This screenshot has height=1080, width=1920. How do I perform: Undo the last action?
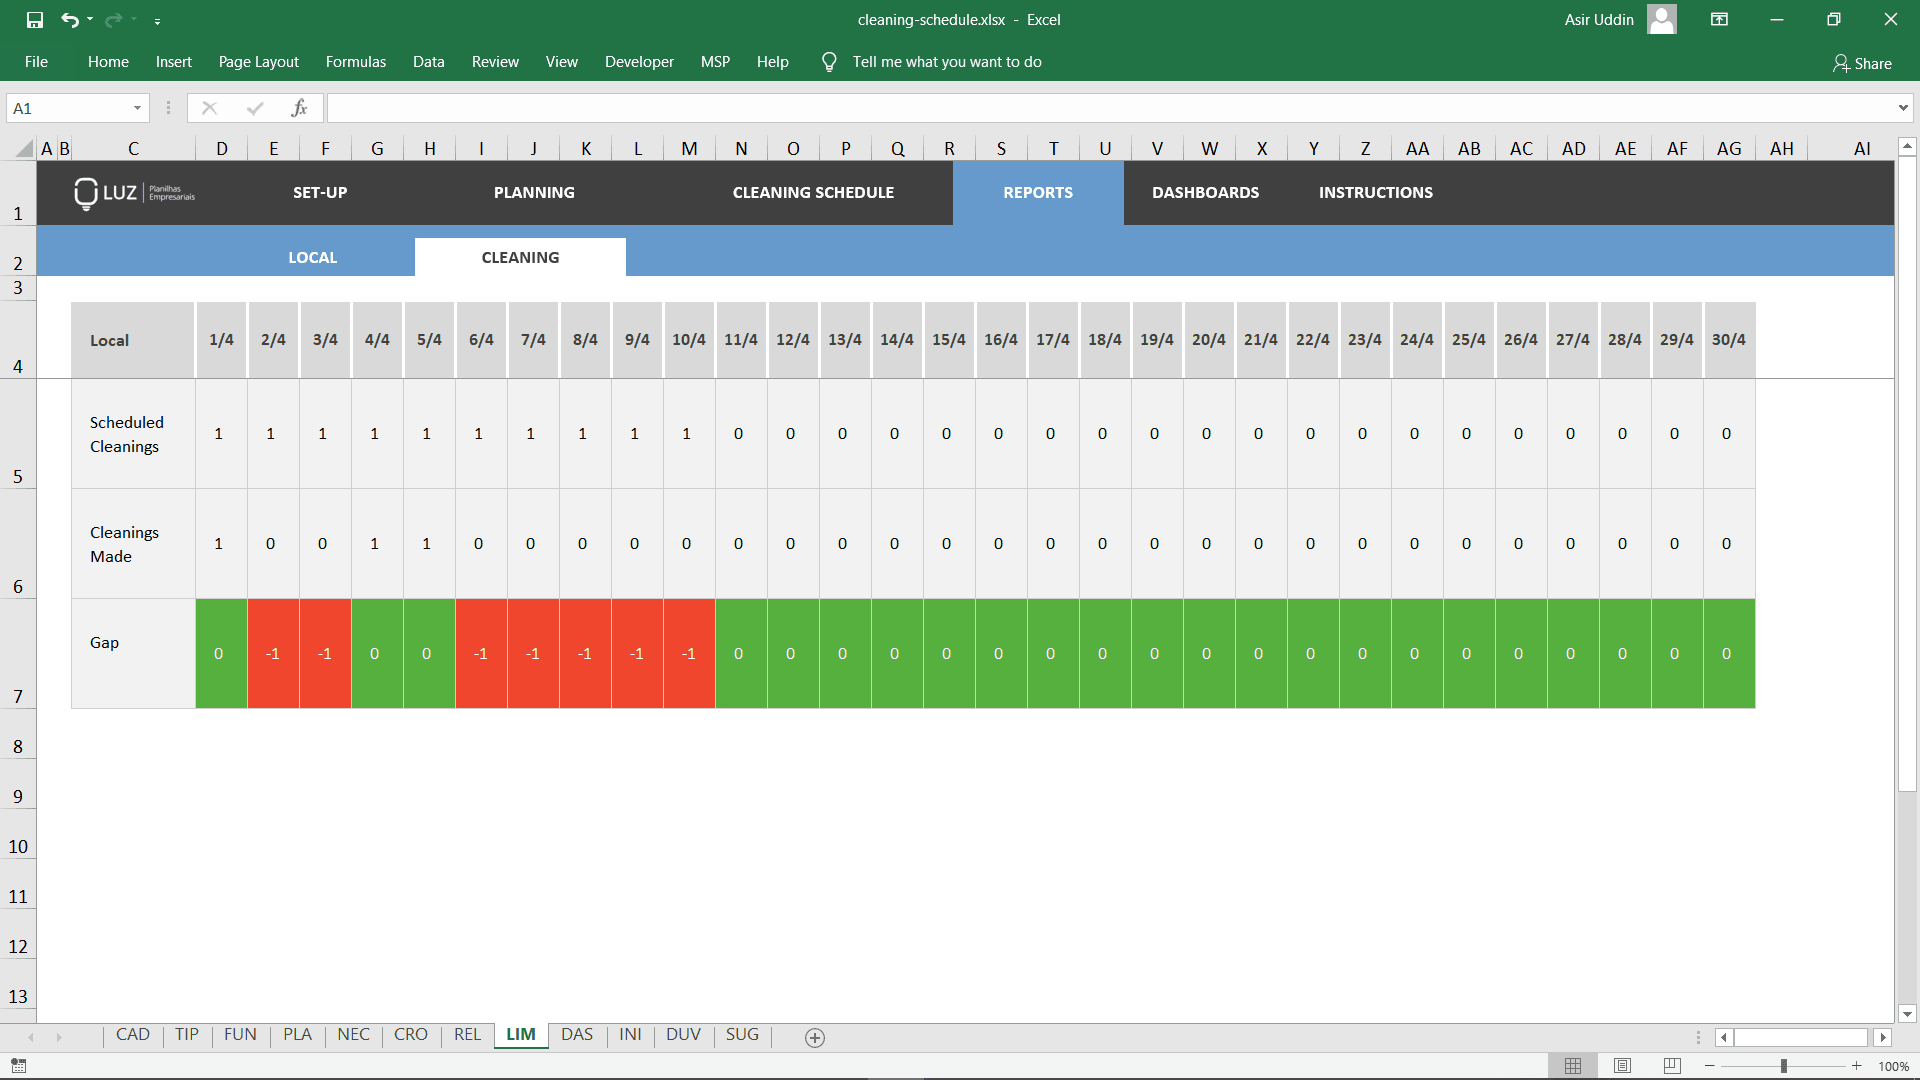click(x=70, y=19)
